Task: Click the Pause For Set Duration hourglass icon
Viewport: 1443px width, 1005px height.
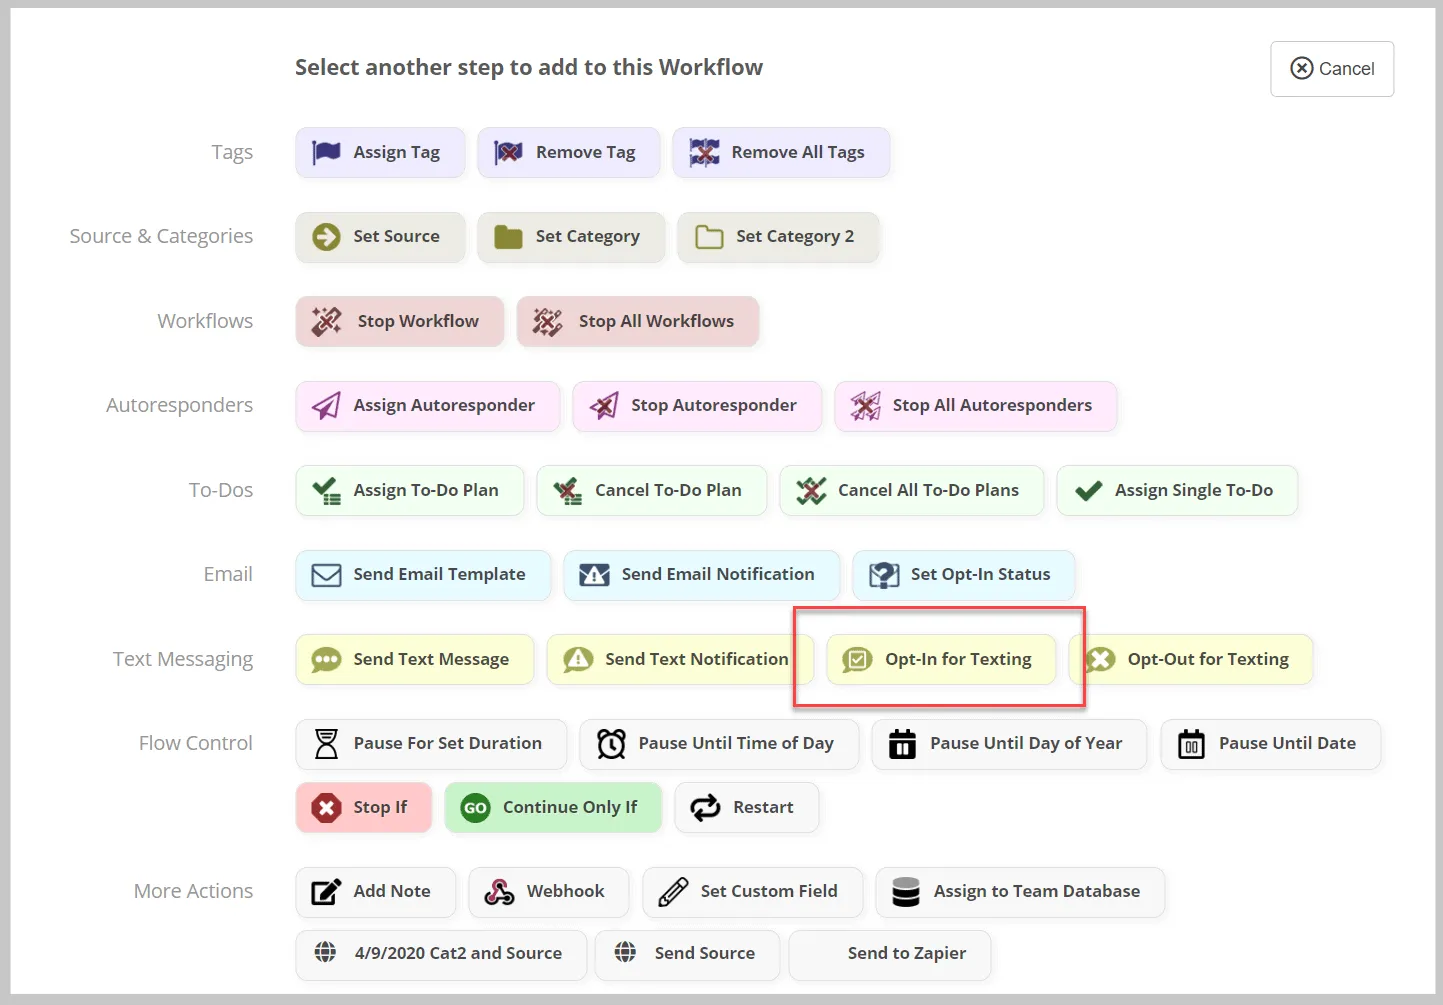Action: [x=326, y=744]
